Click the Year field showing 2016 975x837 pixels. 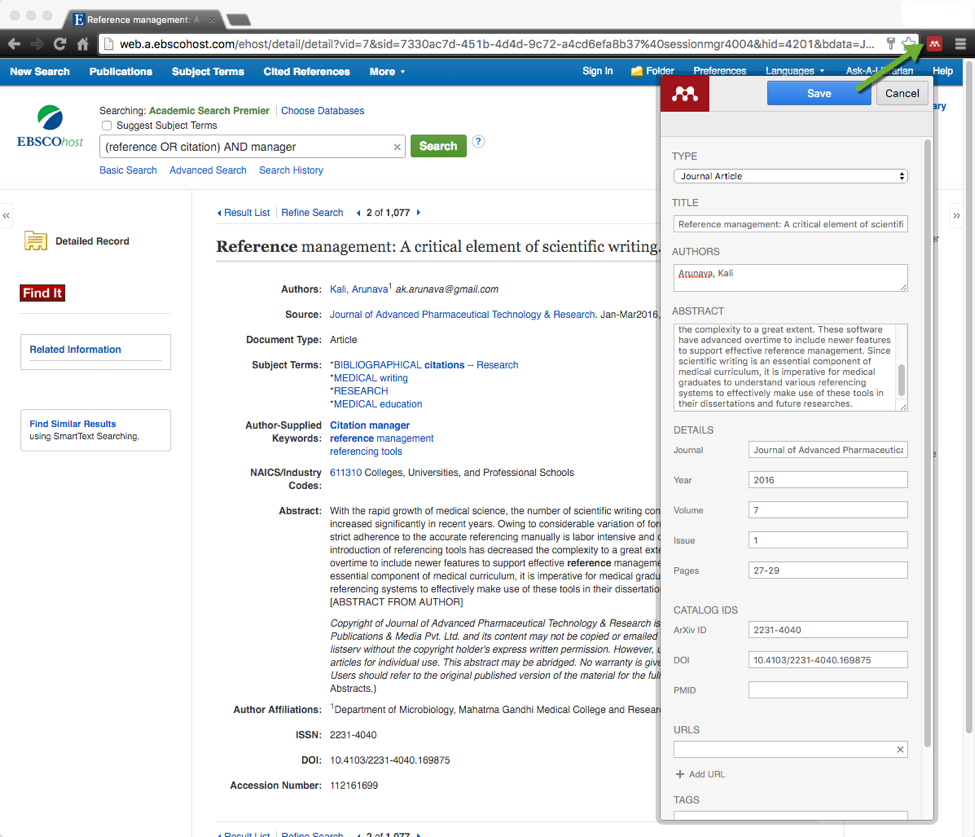tap(827, 479)
